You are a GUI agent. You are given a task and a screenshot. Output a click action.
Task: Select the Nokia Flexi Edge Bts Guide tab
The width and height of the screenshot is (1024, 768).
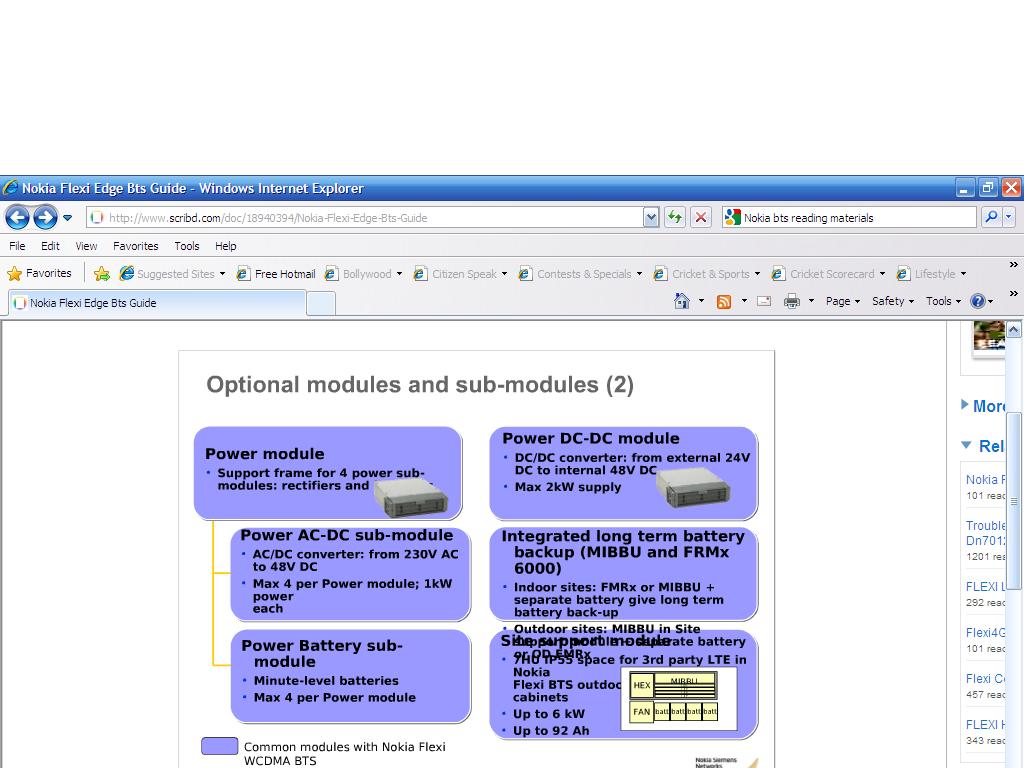pyautogui.click(x=92, y=302)
